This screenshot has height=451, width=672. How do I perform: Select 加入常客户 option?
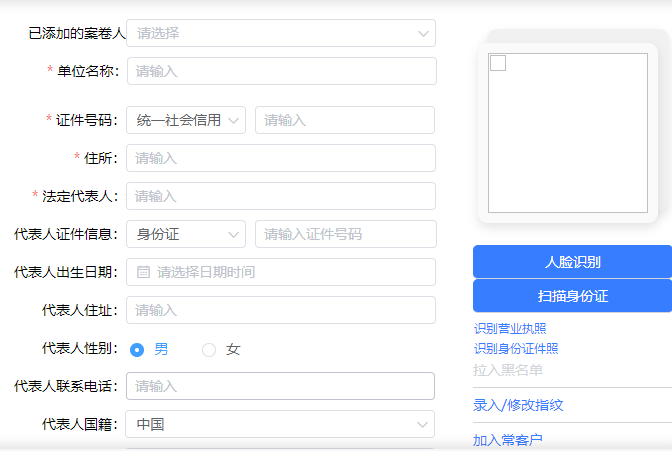(x=508, y=440)
